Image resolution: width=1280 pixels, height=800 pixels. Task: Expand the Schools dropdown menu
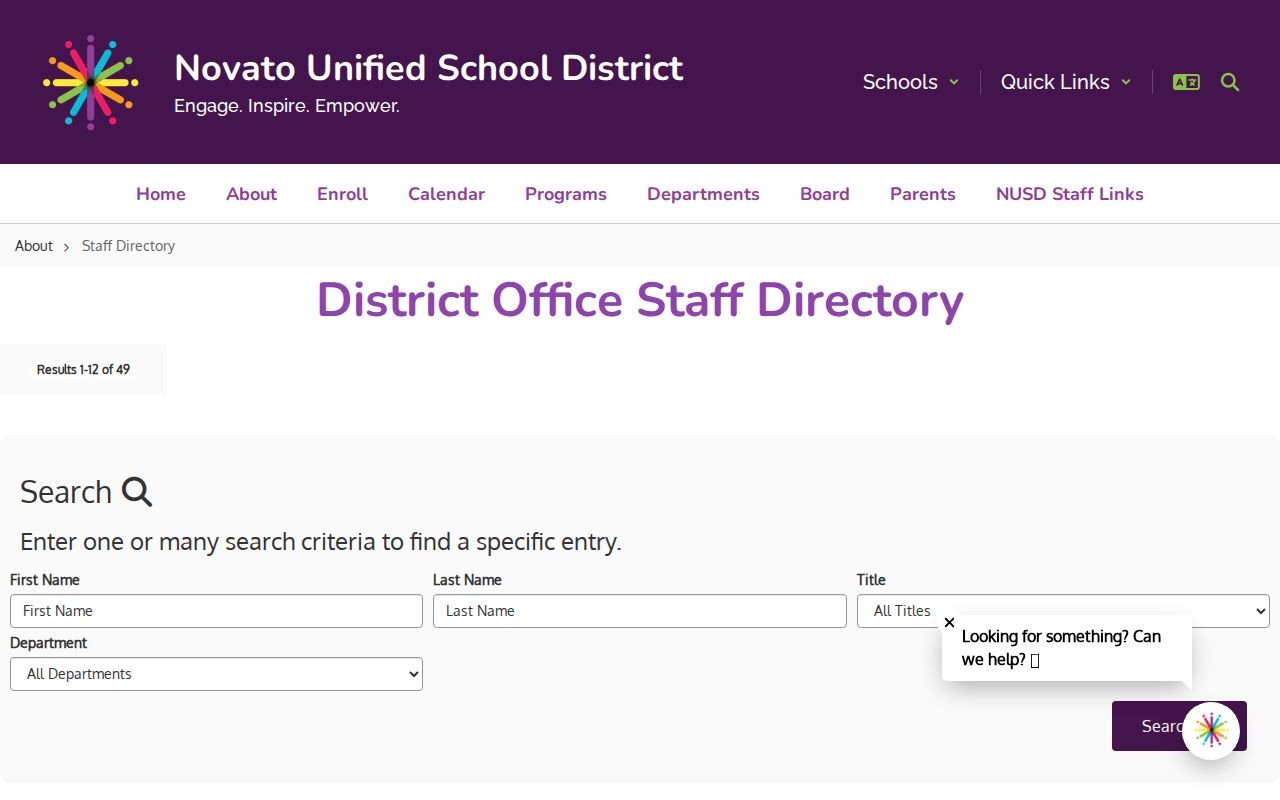911,82
